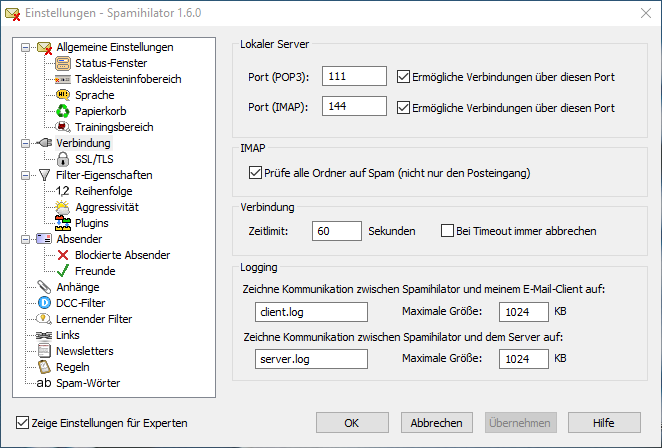The image size is (662, 448).
Task: Click the Trainingsbereich magnifier icon
Action: click(x=63, y=127)
